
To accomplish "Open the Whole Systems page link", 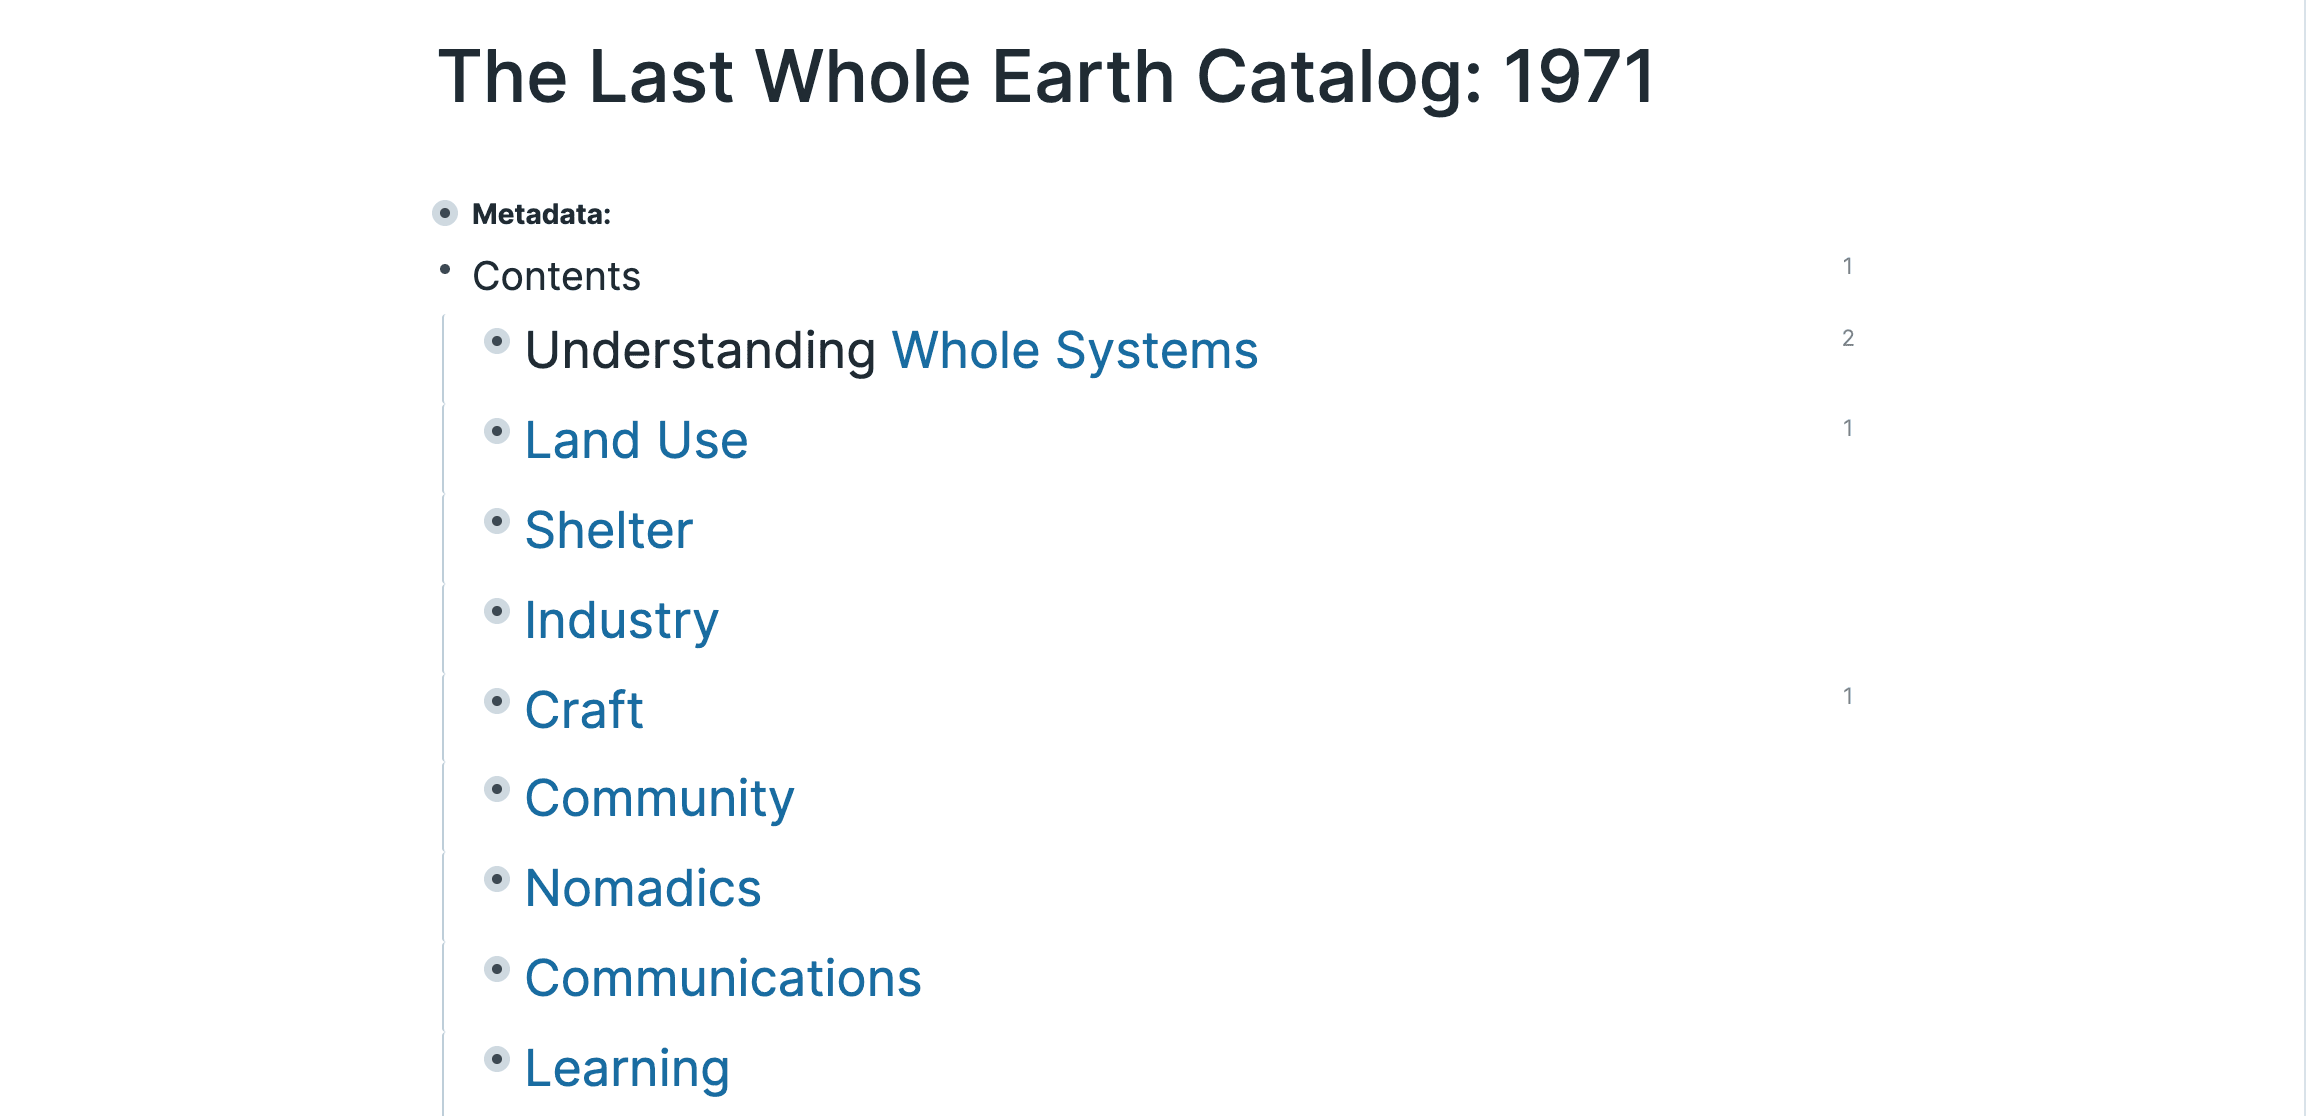I will 1074,351.
